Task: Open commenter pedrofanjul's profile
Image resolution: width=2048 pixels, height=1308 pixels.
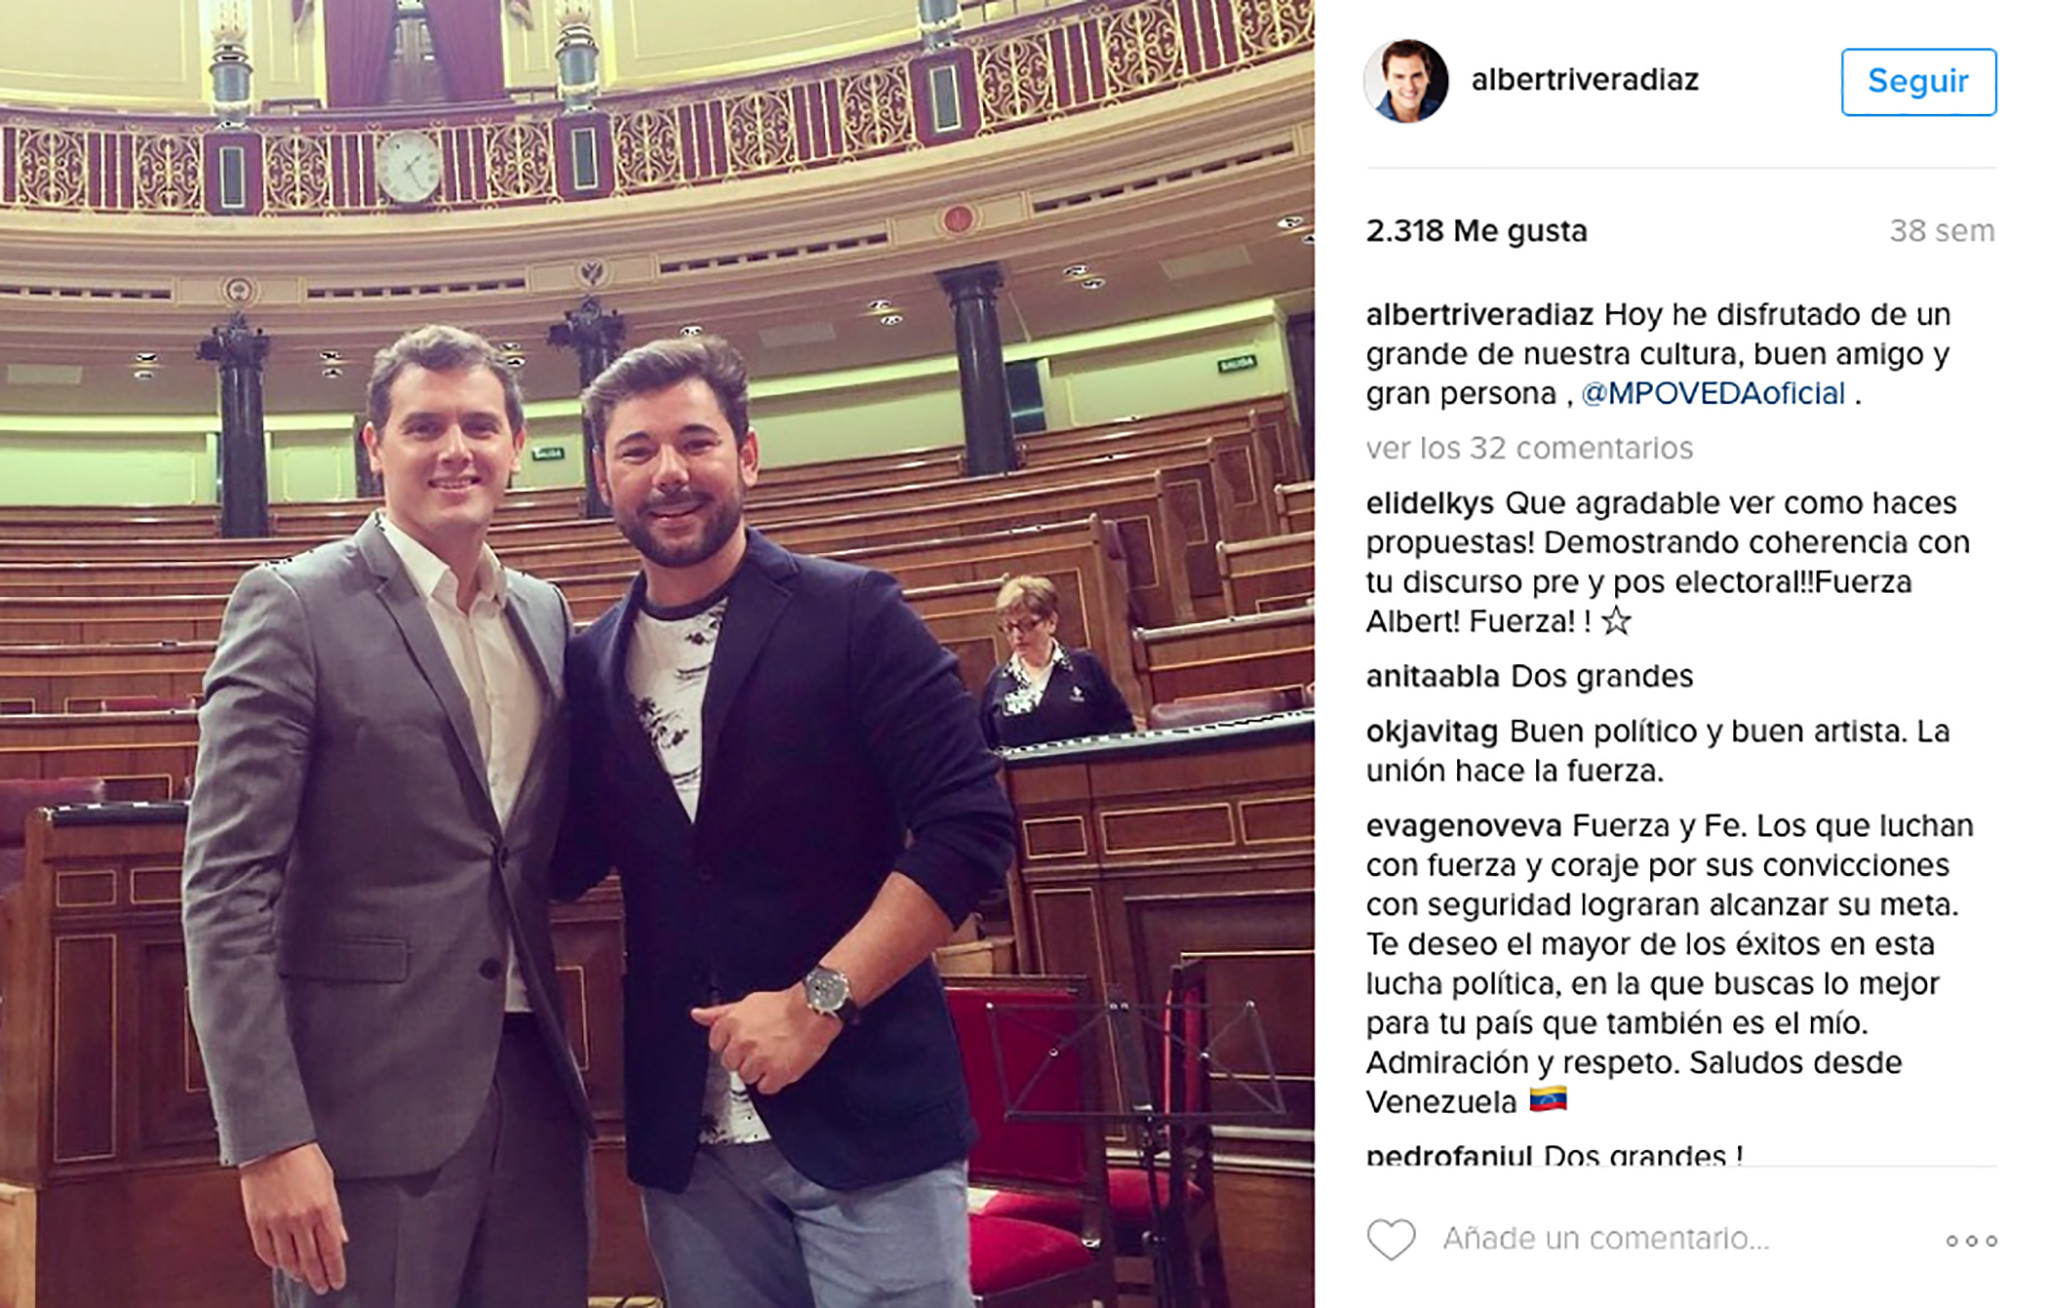Action: pyautogui.click(x=1449, y=1155)
